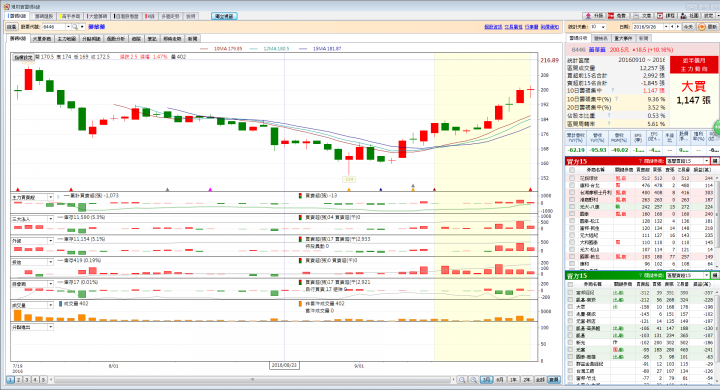This screenshot has width=720, height=390.
Task: Open the 分點明細 sub-tab
Action: point(91,39)
